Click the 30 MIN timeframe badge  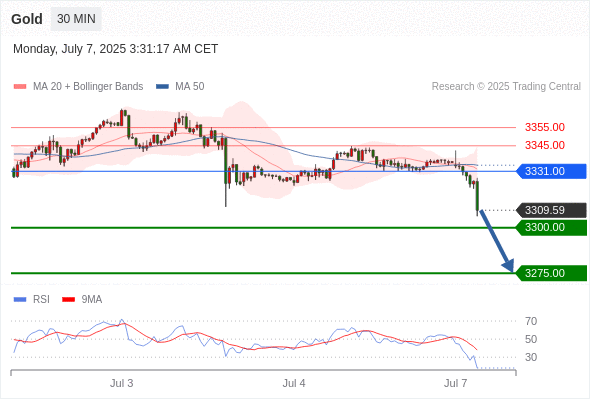tap(76, 19)
